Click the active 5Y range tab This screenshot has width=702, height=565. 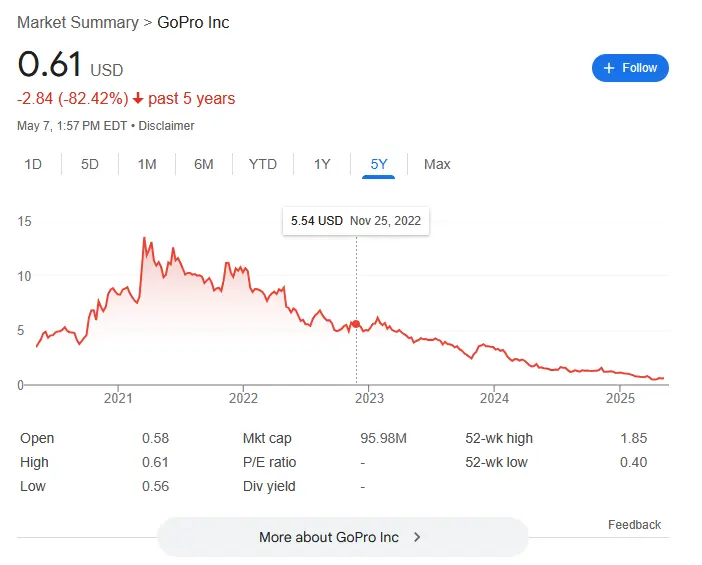tap(378, 164)
